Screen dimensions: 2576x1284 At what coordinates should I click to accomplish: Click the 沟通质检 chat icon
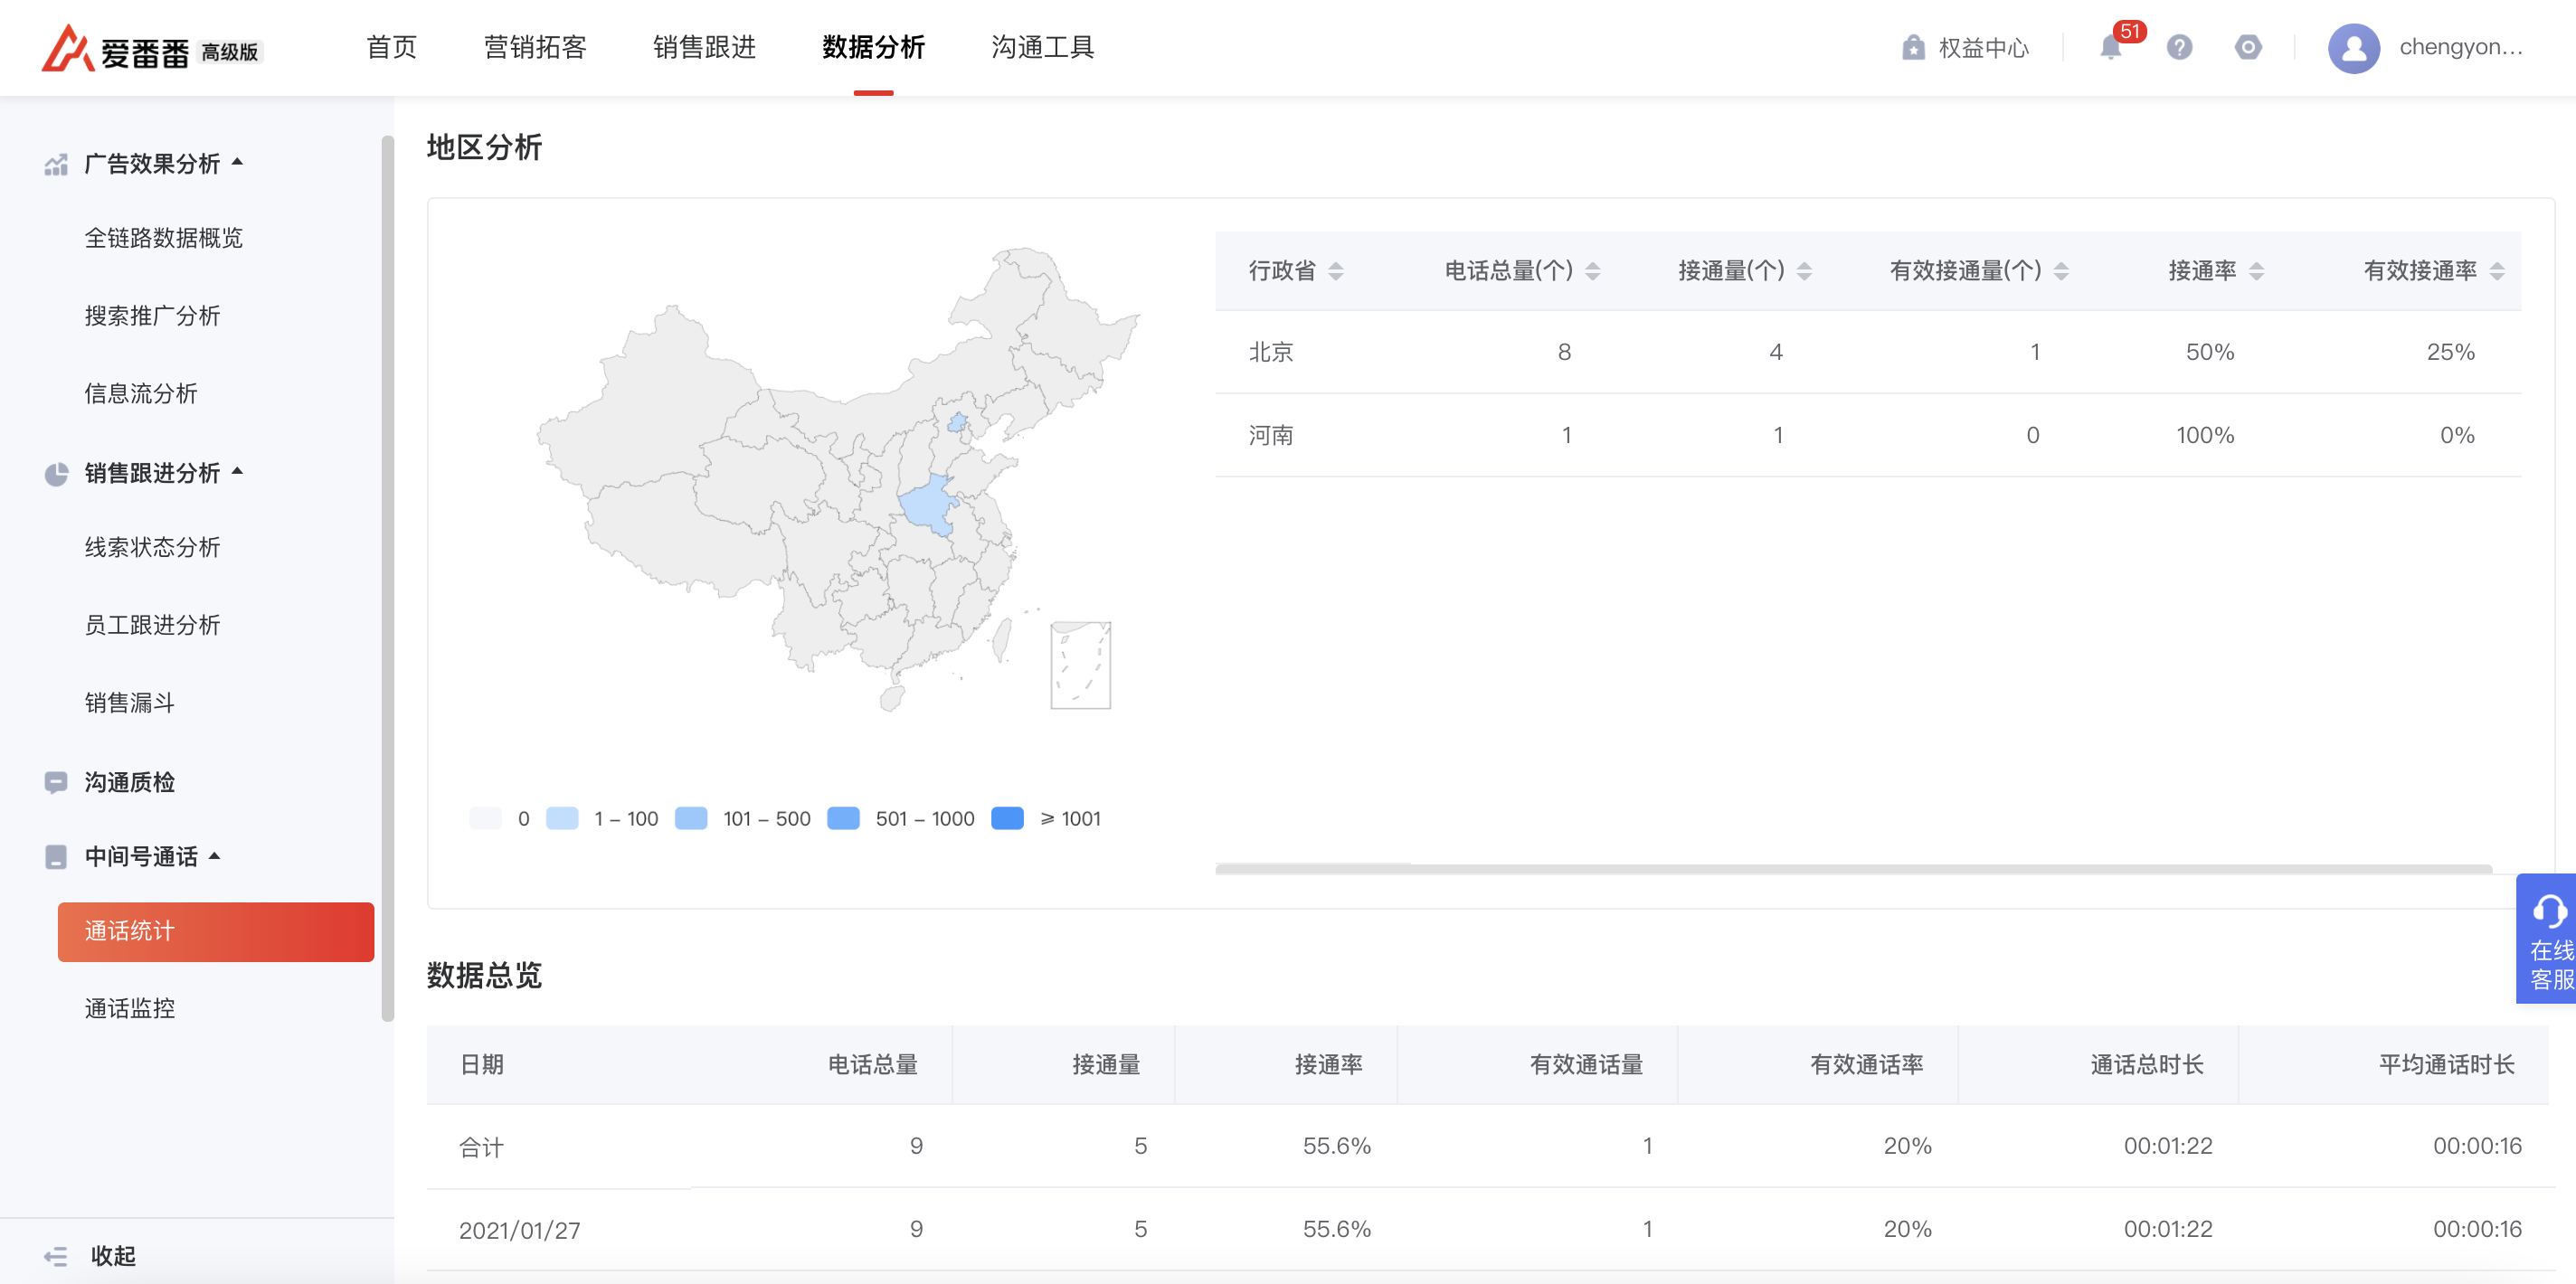point(56,782)
